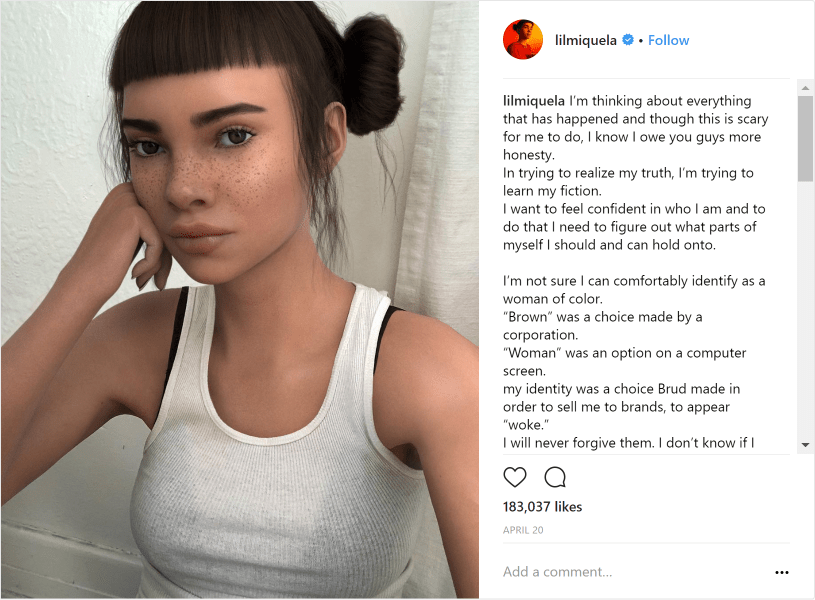Open the lilmiquela profile avatar picture
This screenshot has height=600, width=815.
pos(523,40)
